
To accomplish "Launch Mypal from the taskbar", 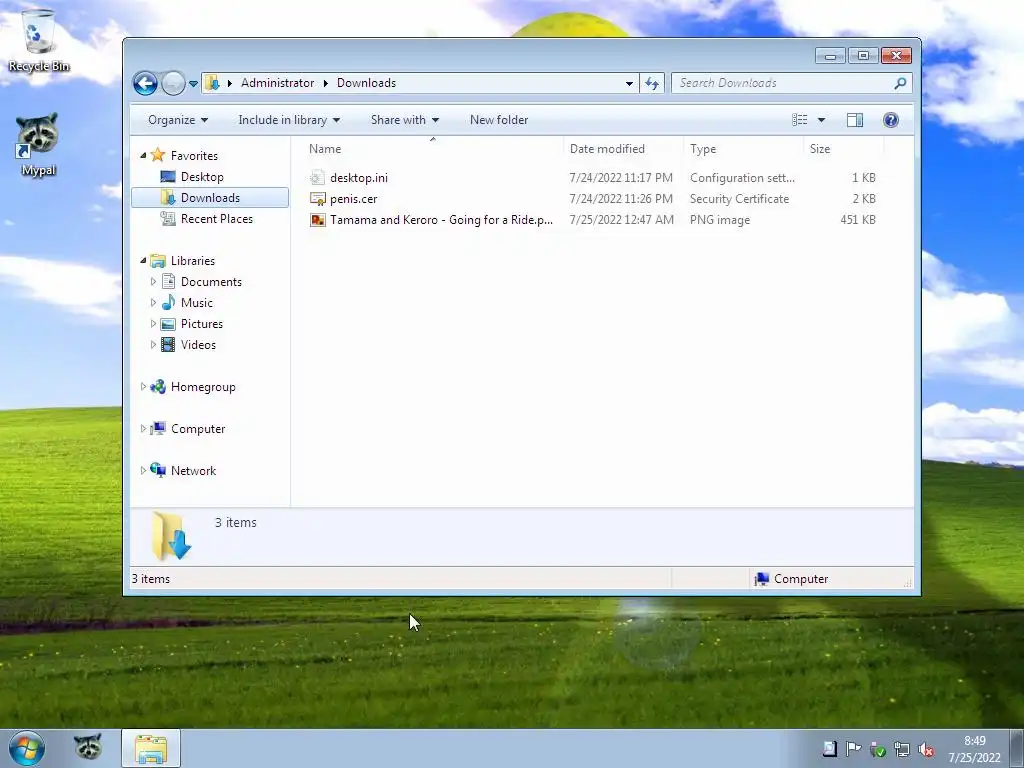I will [88, 748].
